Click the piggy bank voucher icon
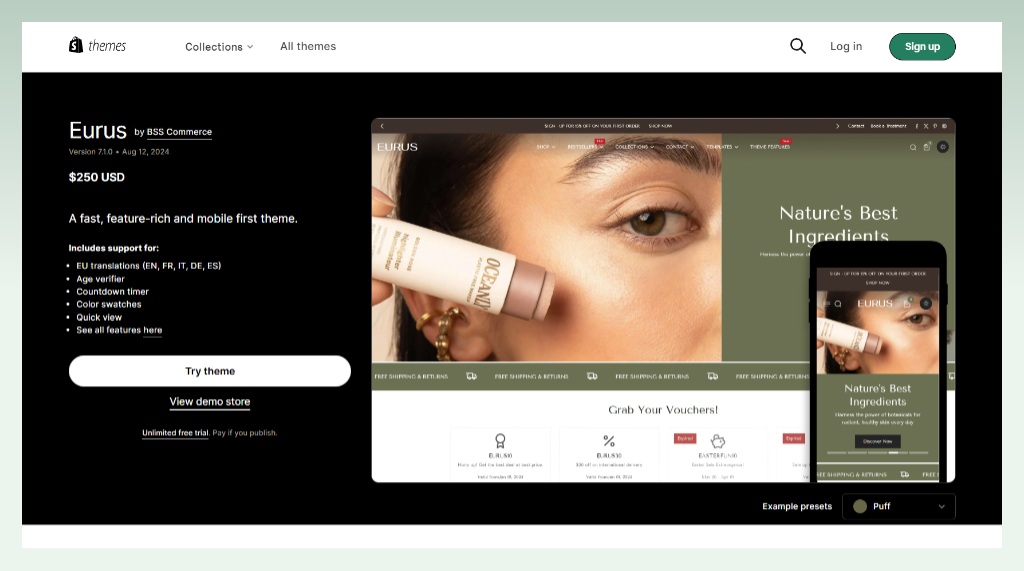This screenshot has height=571, width=1024. tap(718, 441)
